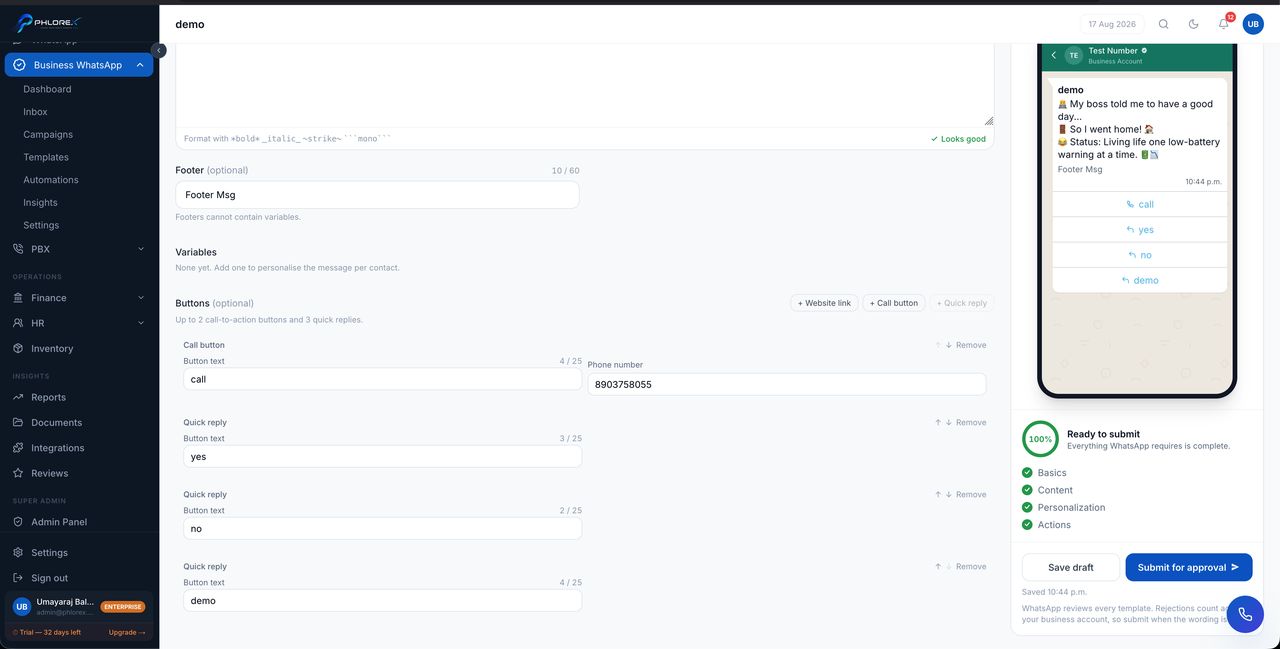This screenshot has width=1280, height=649.
Task: Click the Reports chart icon in sidebar
Action: point(19,397)
